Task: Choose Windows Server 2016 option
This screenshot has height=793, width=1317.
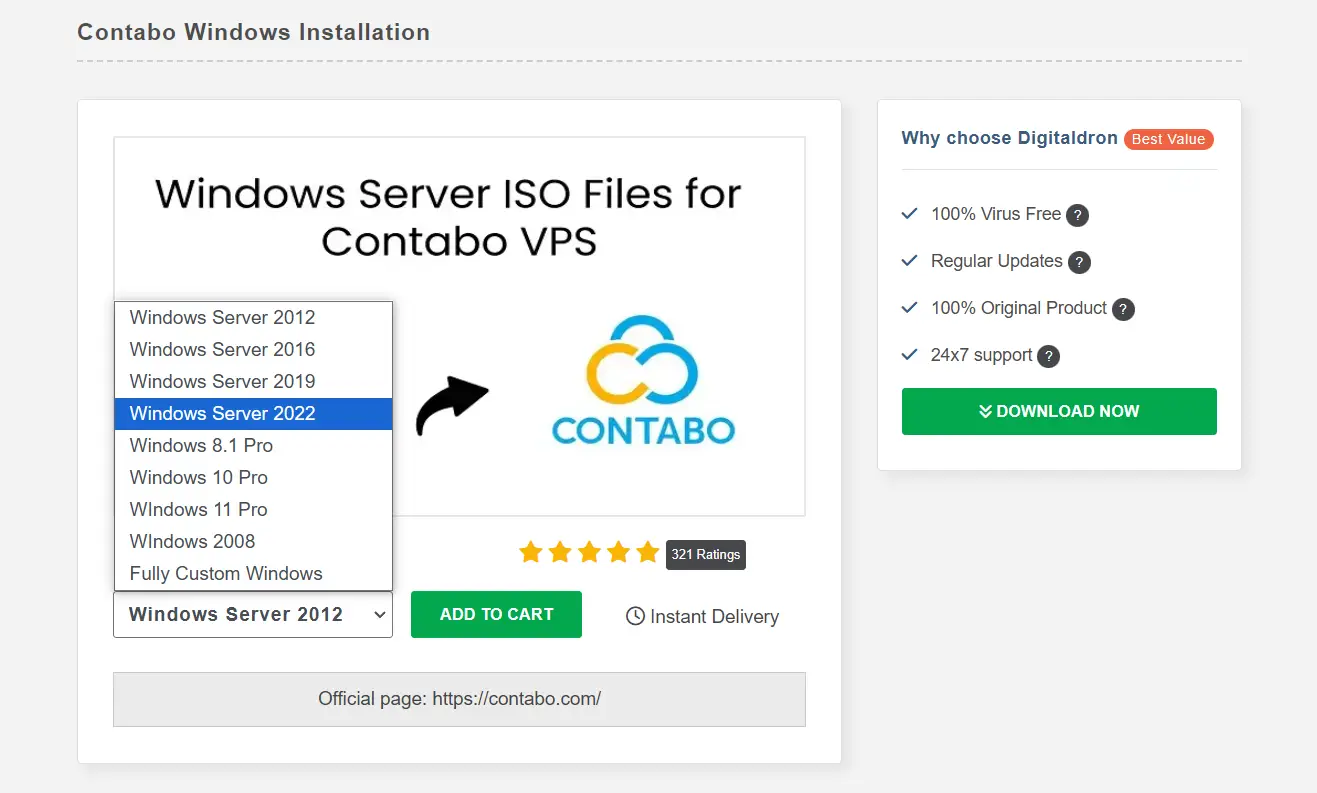Action: [x=253, y=350]
